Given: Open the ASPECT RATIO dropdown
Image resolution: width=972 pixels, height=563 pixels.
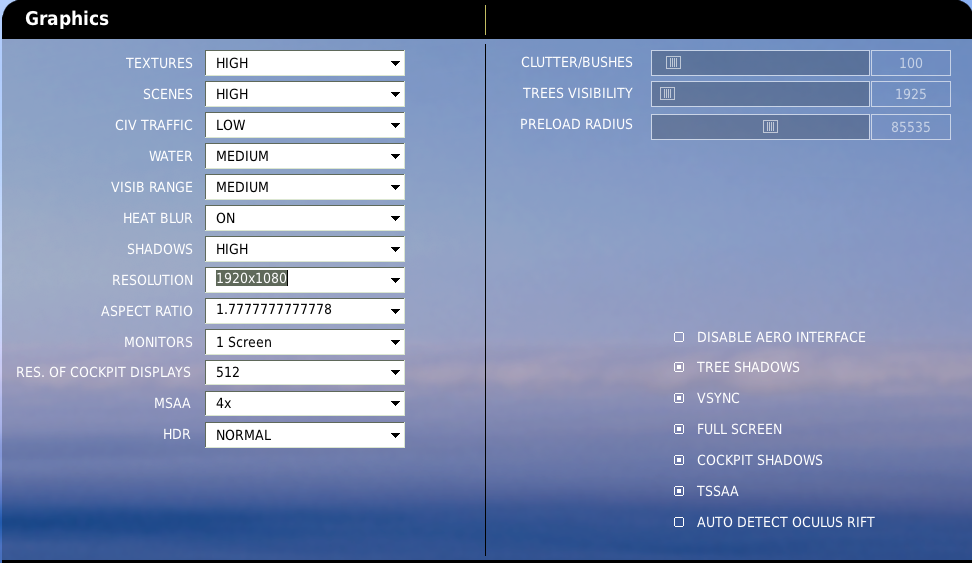Looking at the screenshot, I should click(304, 311).
